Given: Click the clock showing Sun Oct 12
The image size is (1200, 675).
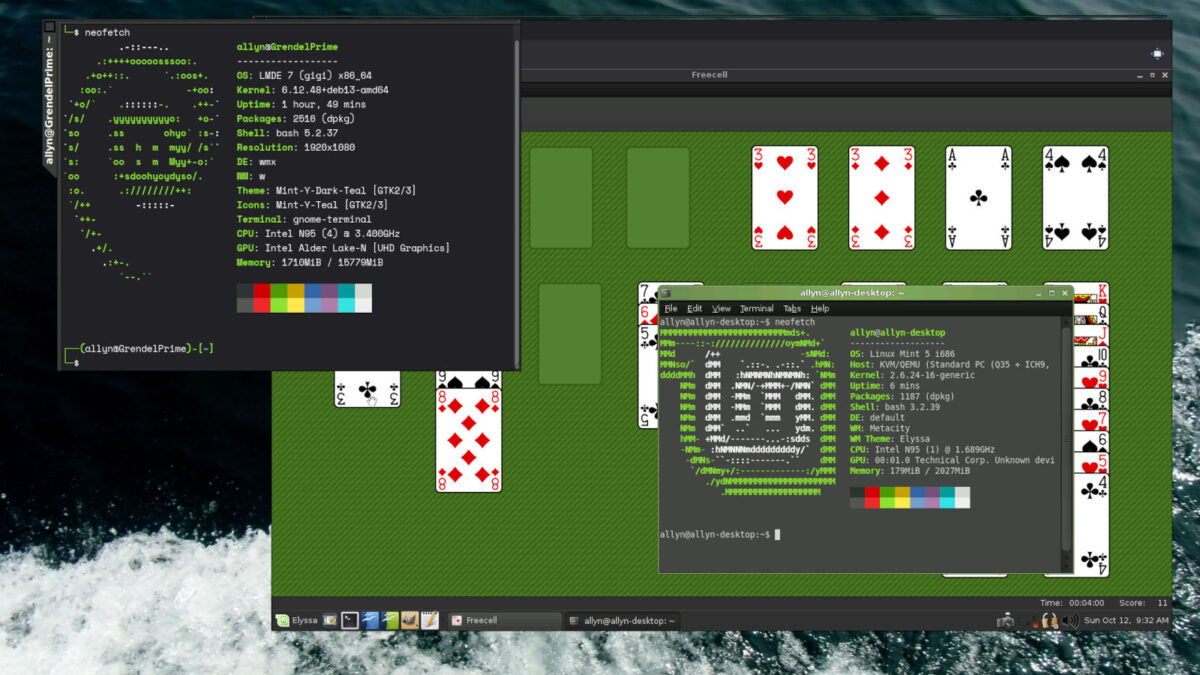Looking at the screenshot, I should pos(1126,621).
